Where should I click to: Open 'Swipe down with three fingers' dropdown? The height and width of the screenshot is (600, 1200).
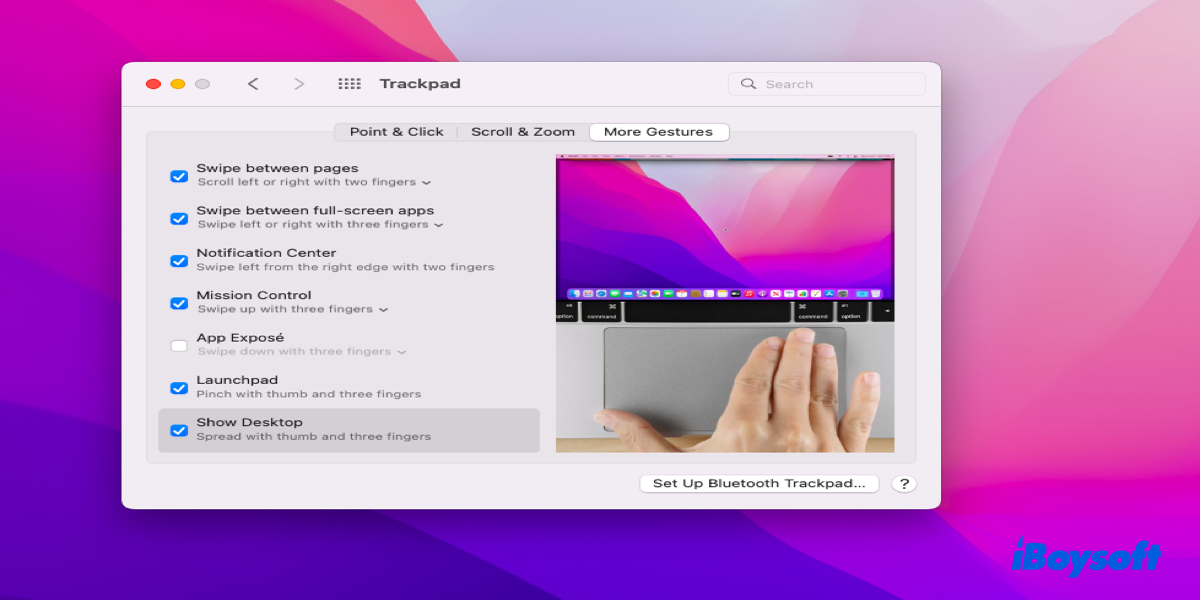tap(301, 352)
